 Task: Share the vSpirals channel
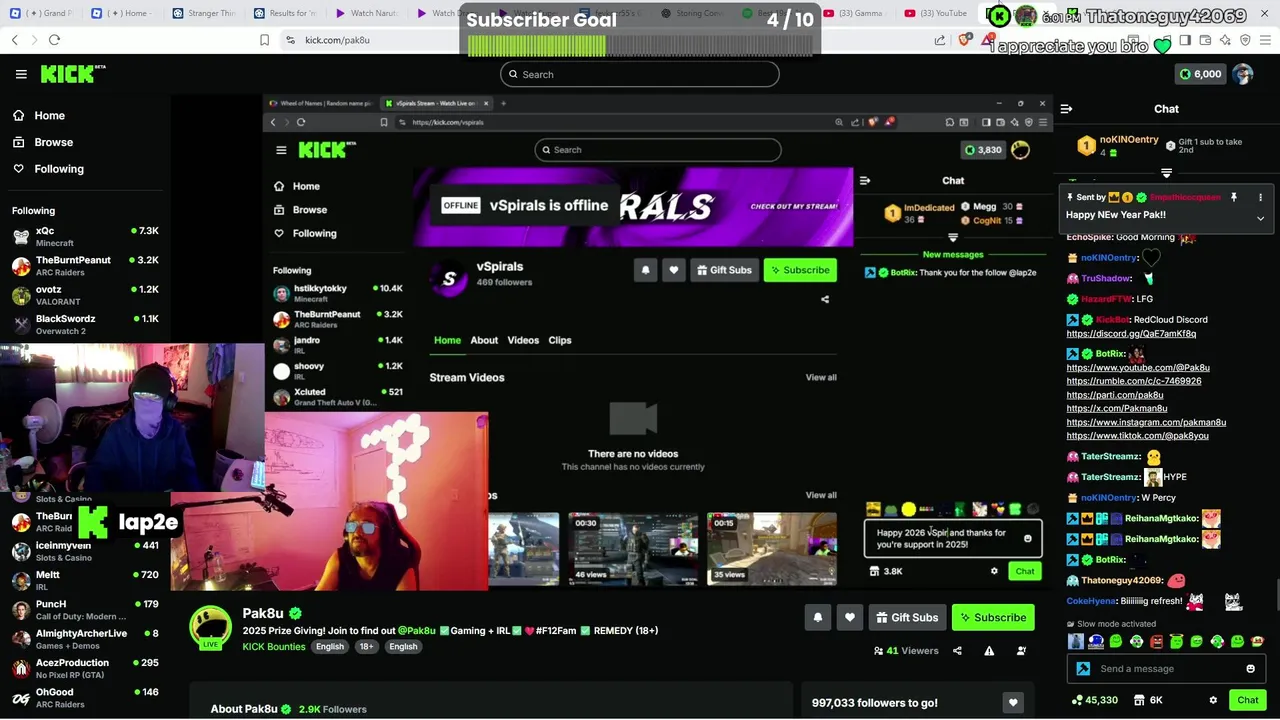[825, 299]
